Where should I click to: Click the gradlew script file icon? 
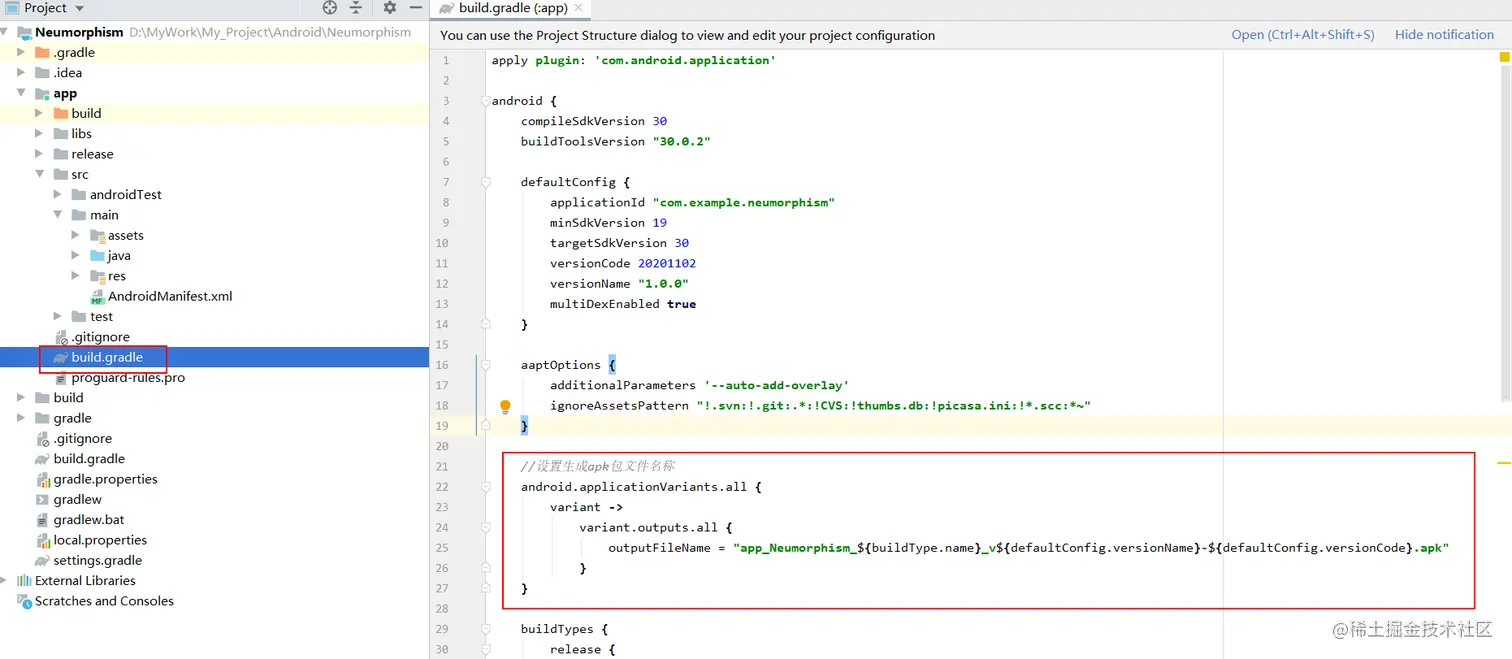(x=43, y=499)
